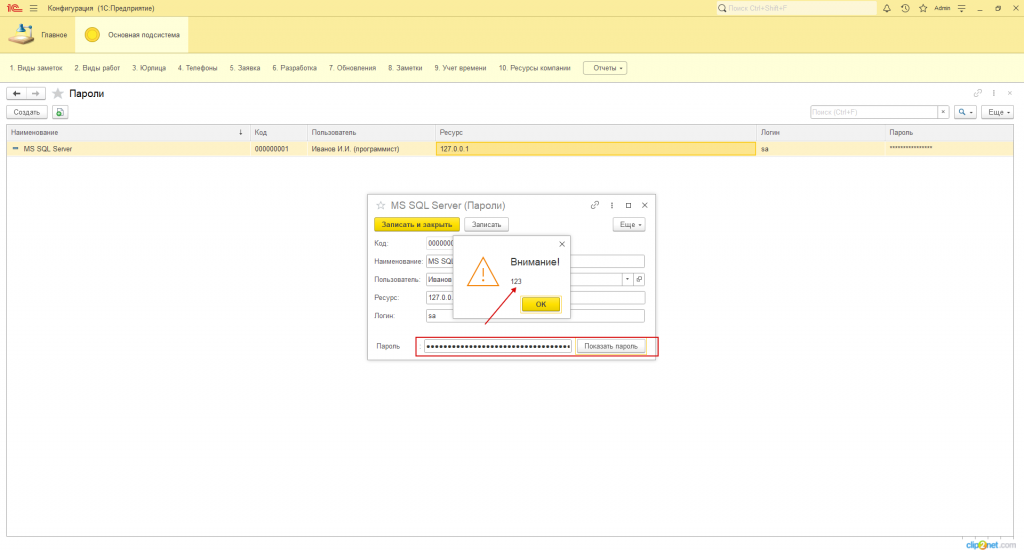
Task: Open history clock icon
Action: pyautogui.click(x=904, y=8)
